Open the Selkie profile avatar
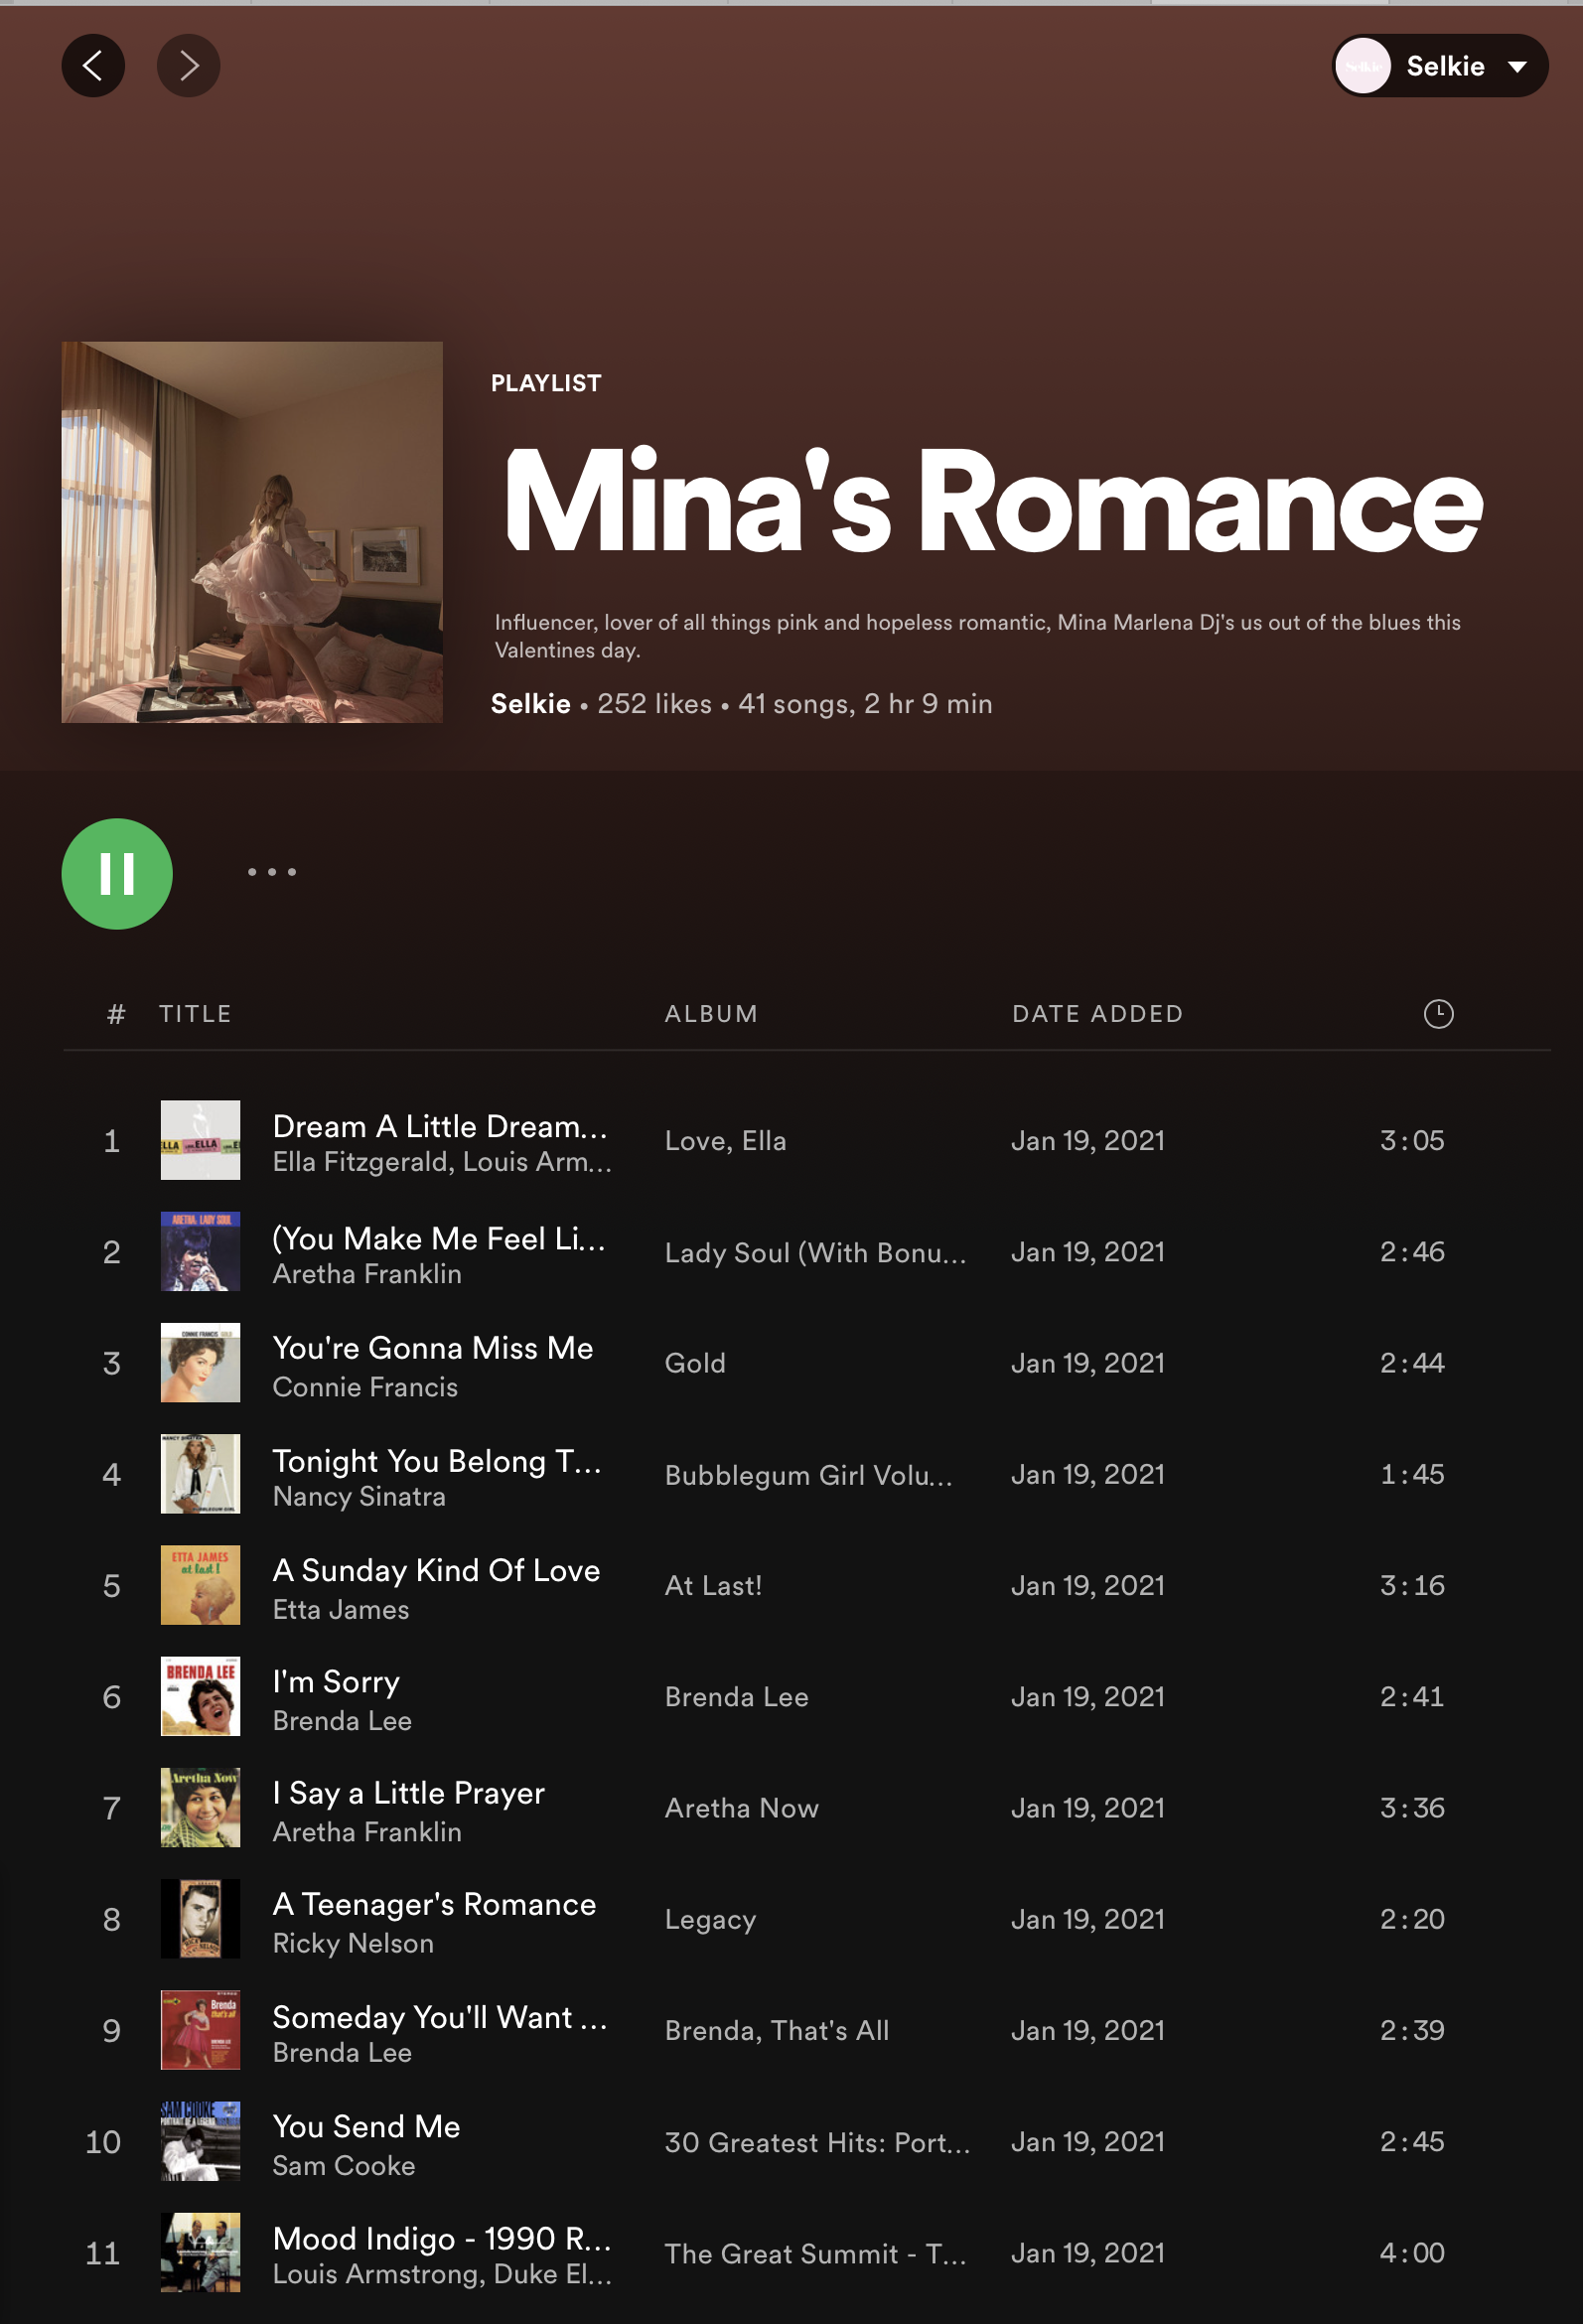 [1363, 66]
